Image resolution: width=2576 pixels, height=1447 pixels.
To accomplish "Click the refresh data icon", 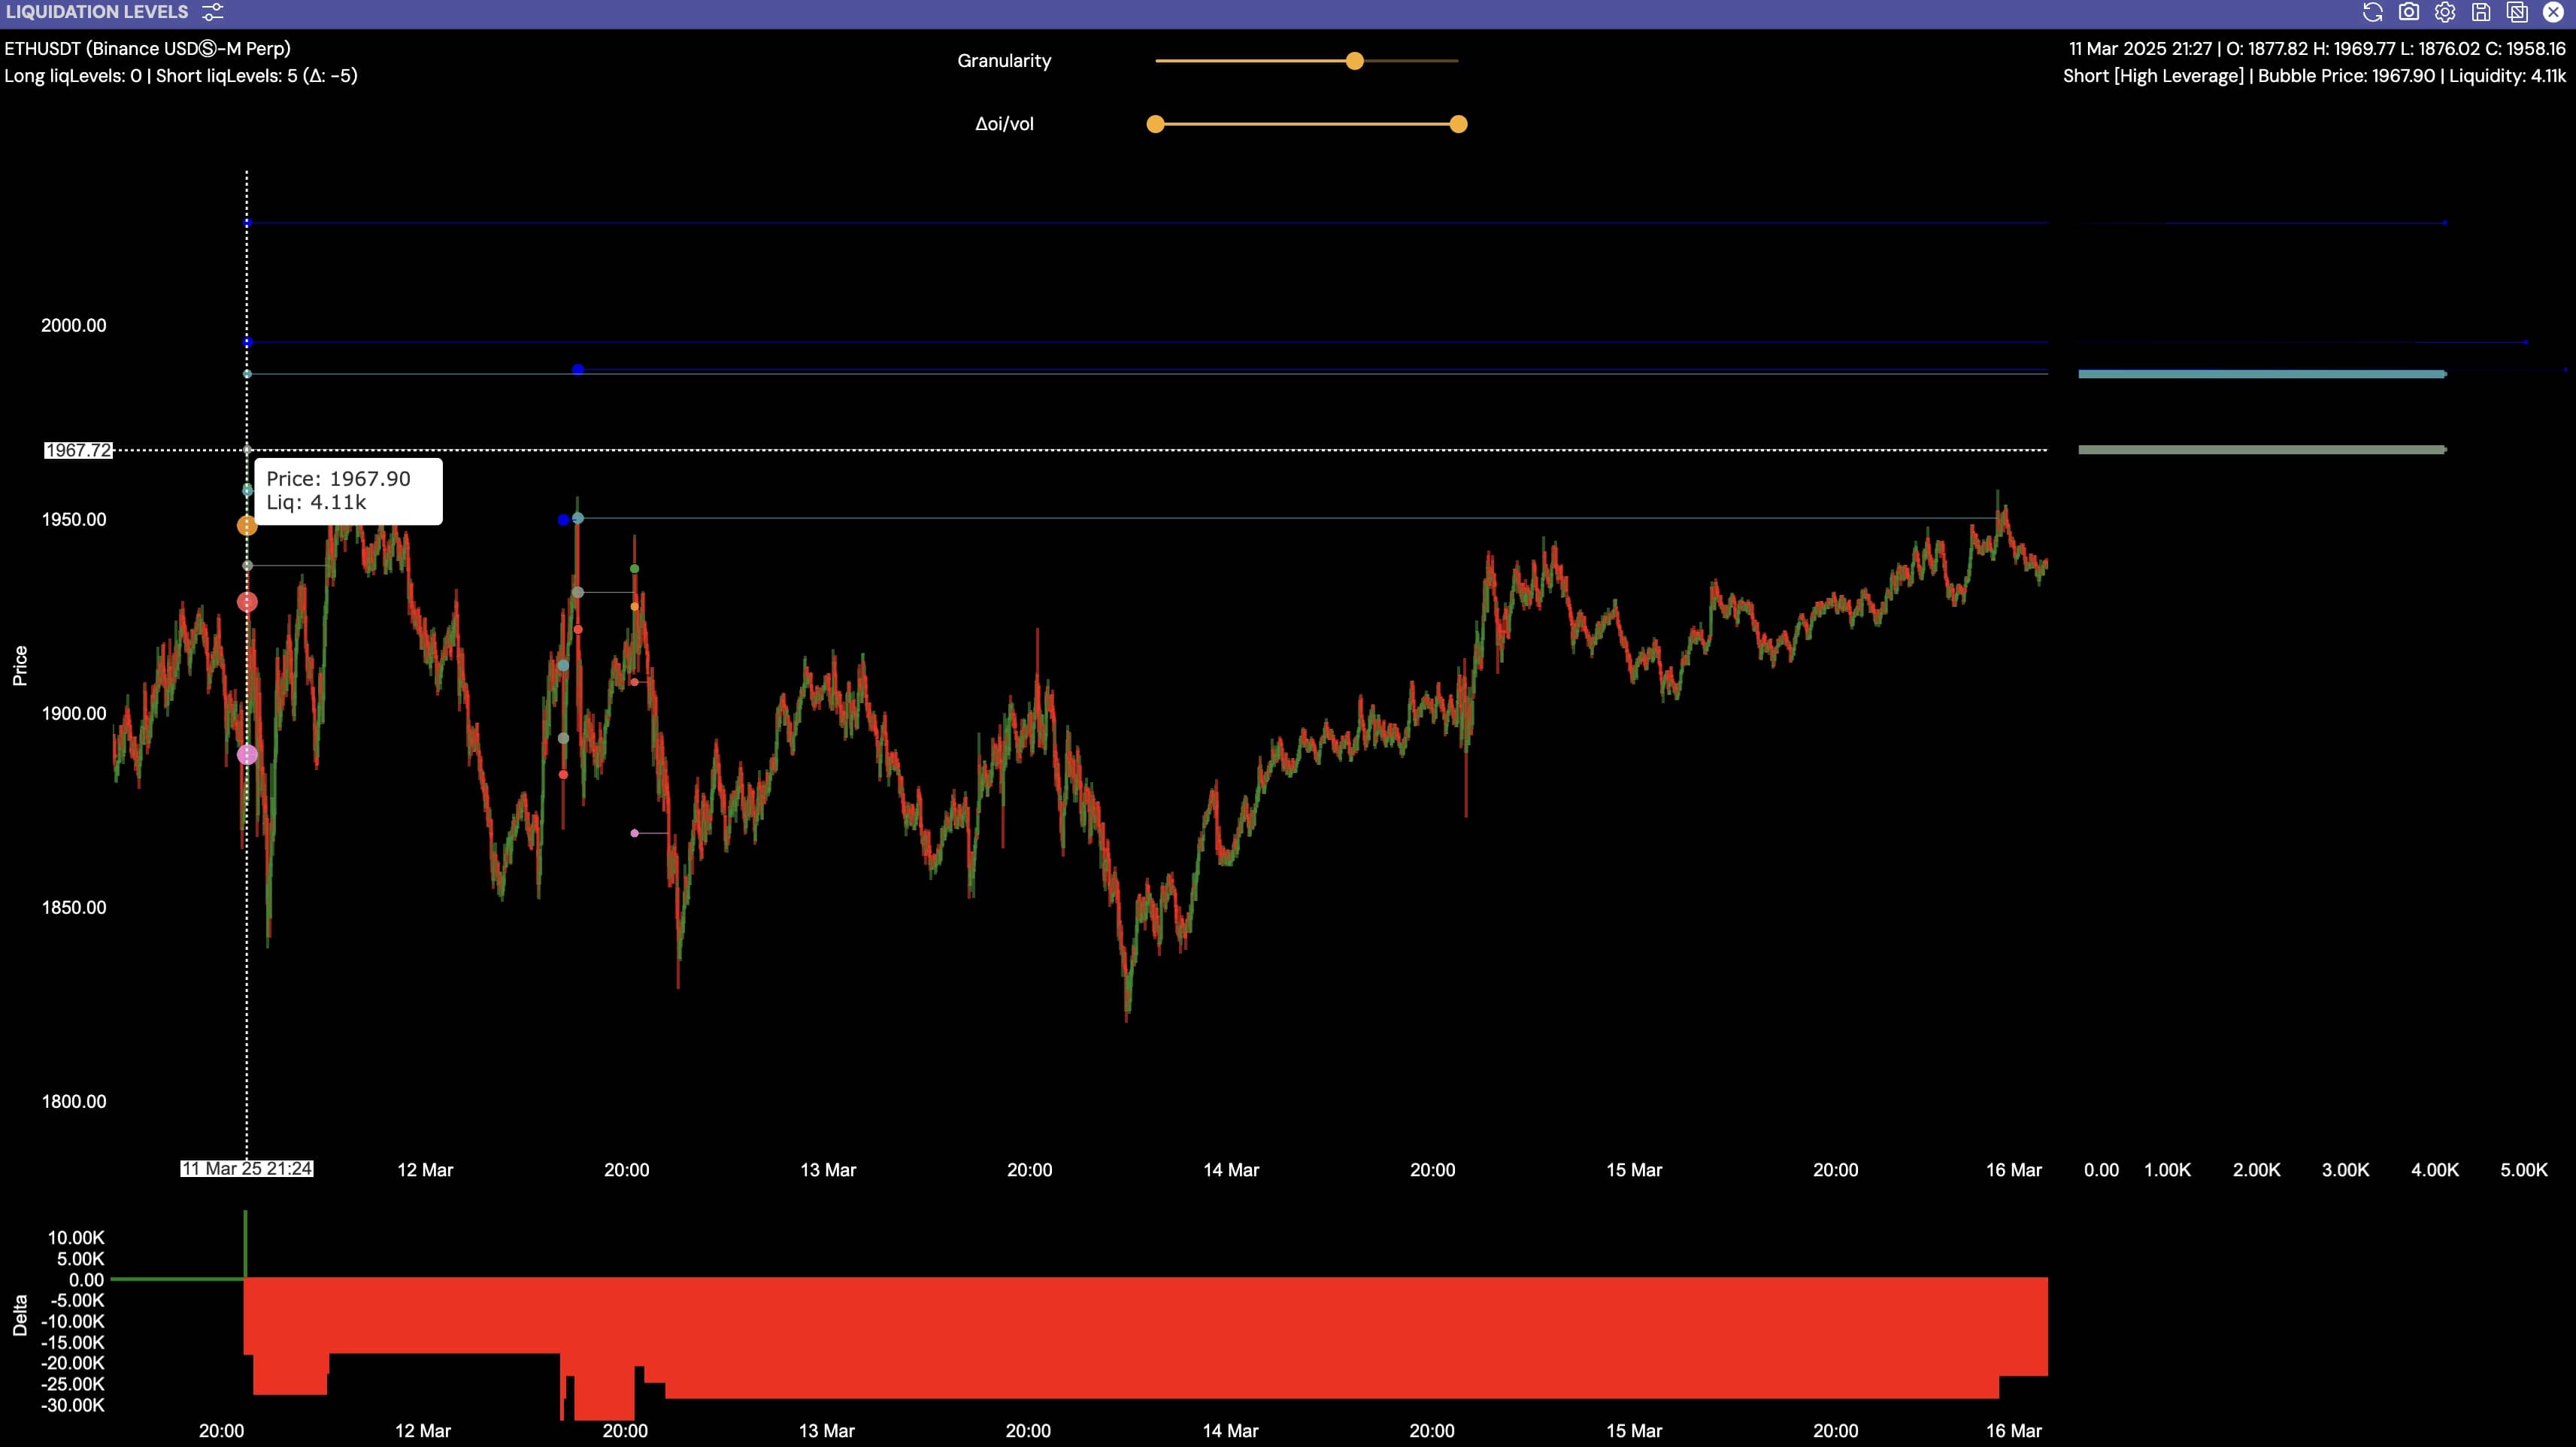I will pos(2373,12).
